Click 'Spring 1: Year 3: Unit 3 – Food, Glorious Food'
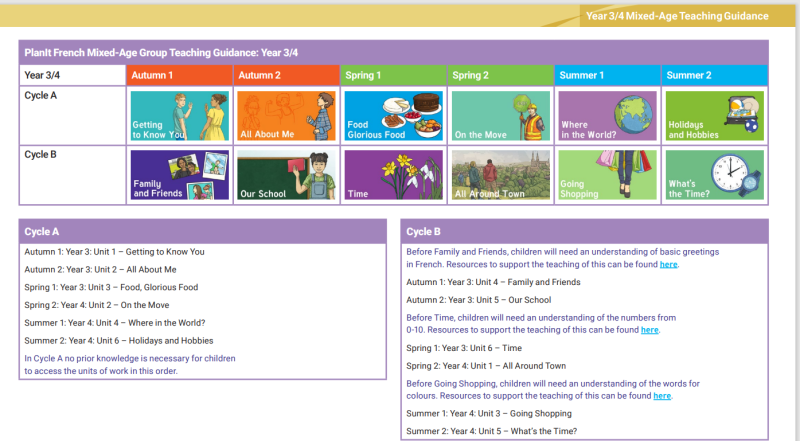Viewport: 800px width, 441px height. tap(111, 287)
